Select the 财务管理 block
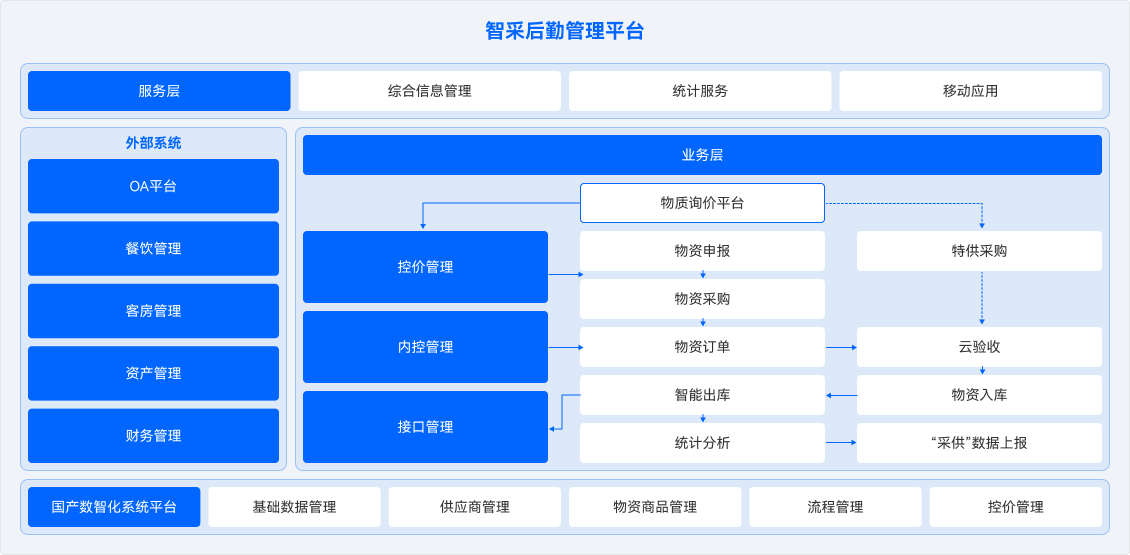The image size is (1130, 555). click(153, 436)
